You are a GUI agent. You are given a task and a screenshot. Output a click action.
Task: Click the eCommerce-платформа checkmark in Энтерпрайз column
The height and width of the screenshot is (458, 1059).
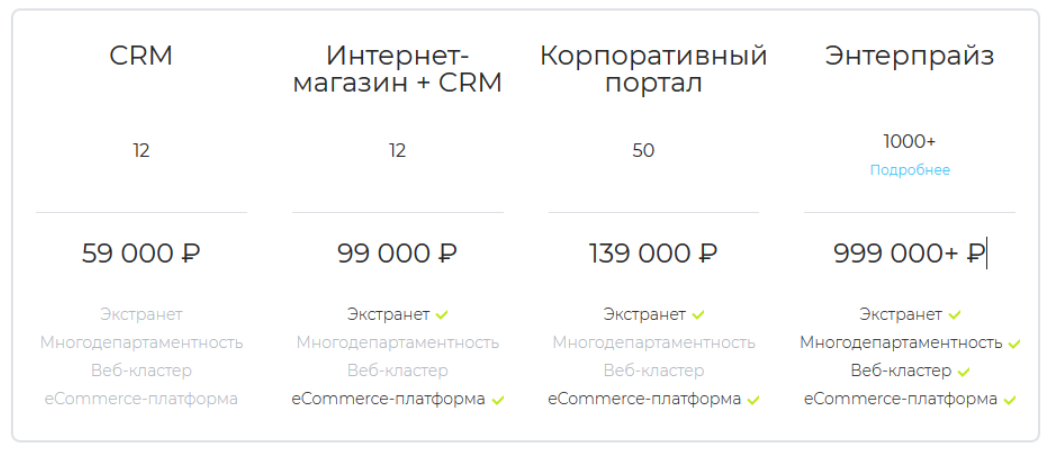tap(1010, 401)
